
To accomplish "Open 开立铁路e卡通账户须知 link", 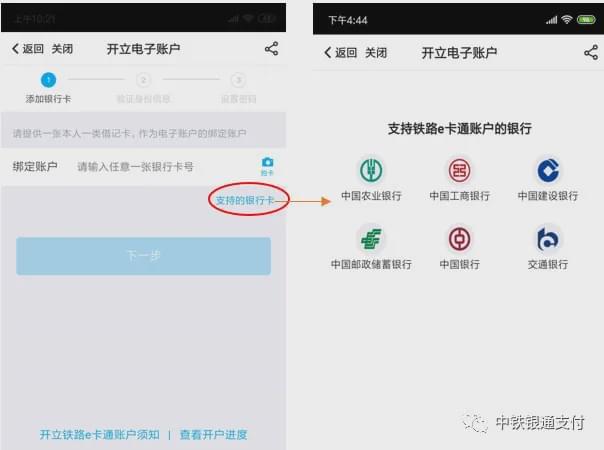I will tap(100, 435).
